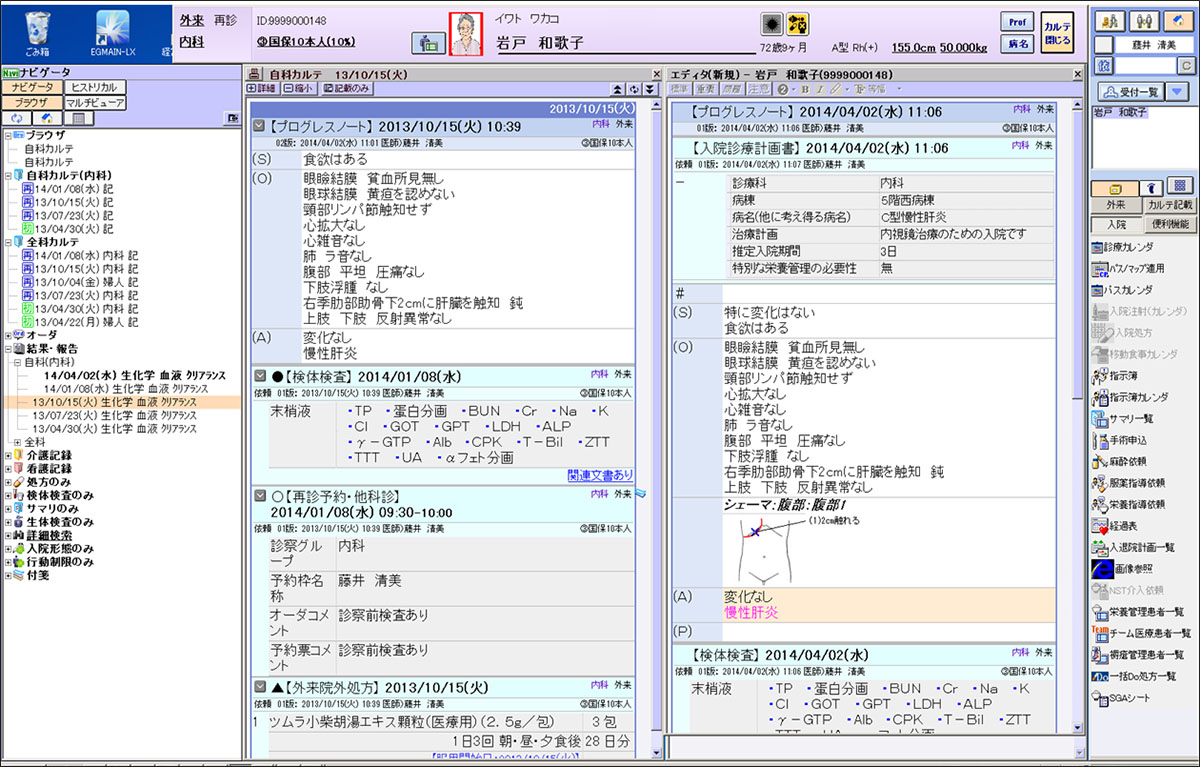
Task: Click the patient photo thumbnail
Action: (x=465, y=33)
